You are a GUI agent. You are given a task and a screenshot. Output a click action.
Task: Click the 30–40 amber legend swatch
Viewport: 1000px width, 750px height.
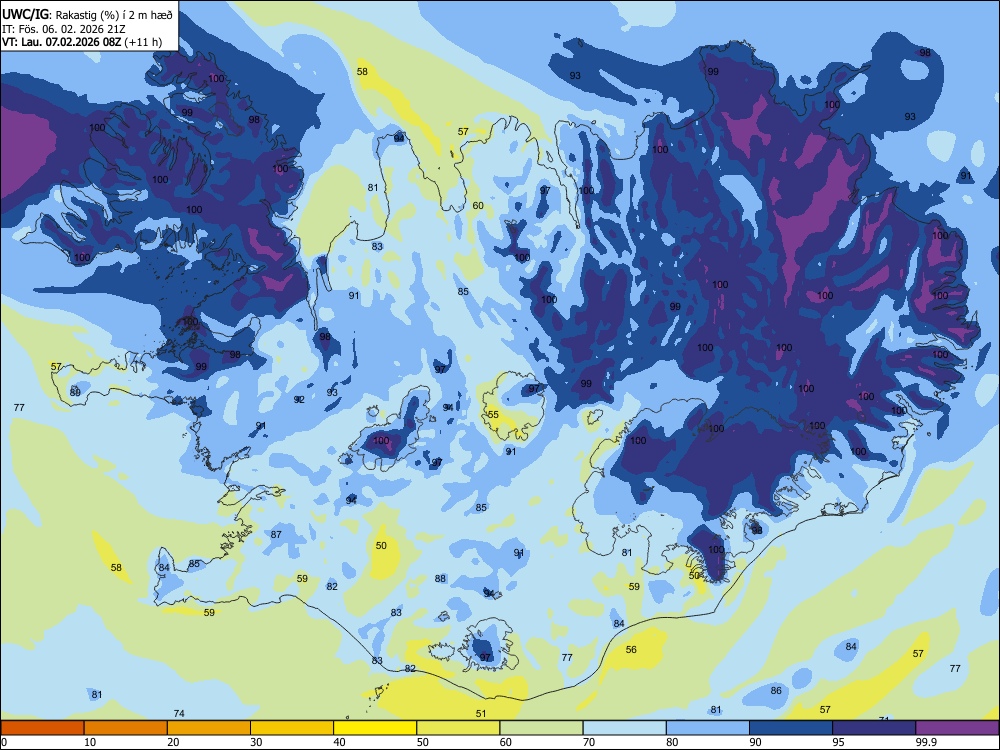pos(292,728)
